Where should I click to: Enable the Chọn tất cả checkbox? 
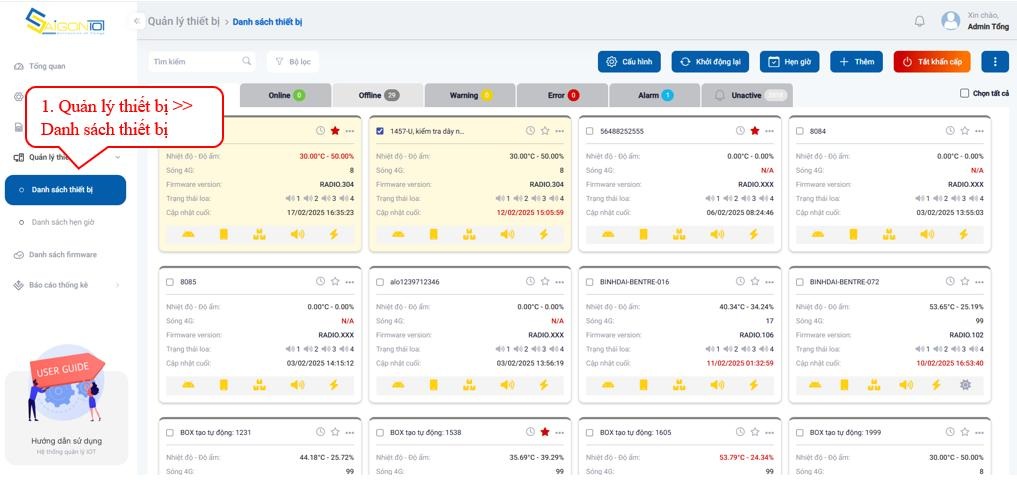(964, 93)
